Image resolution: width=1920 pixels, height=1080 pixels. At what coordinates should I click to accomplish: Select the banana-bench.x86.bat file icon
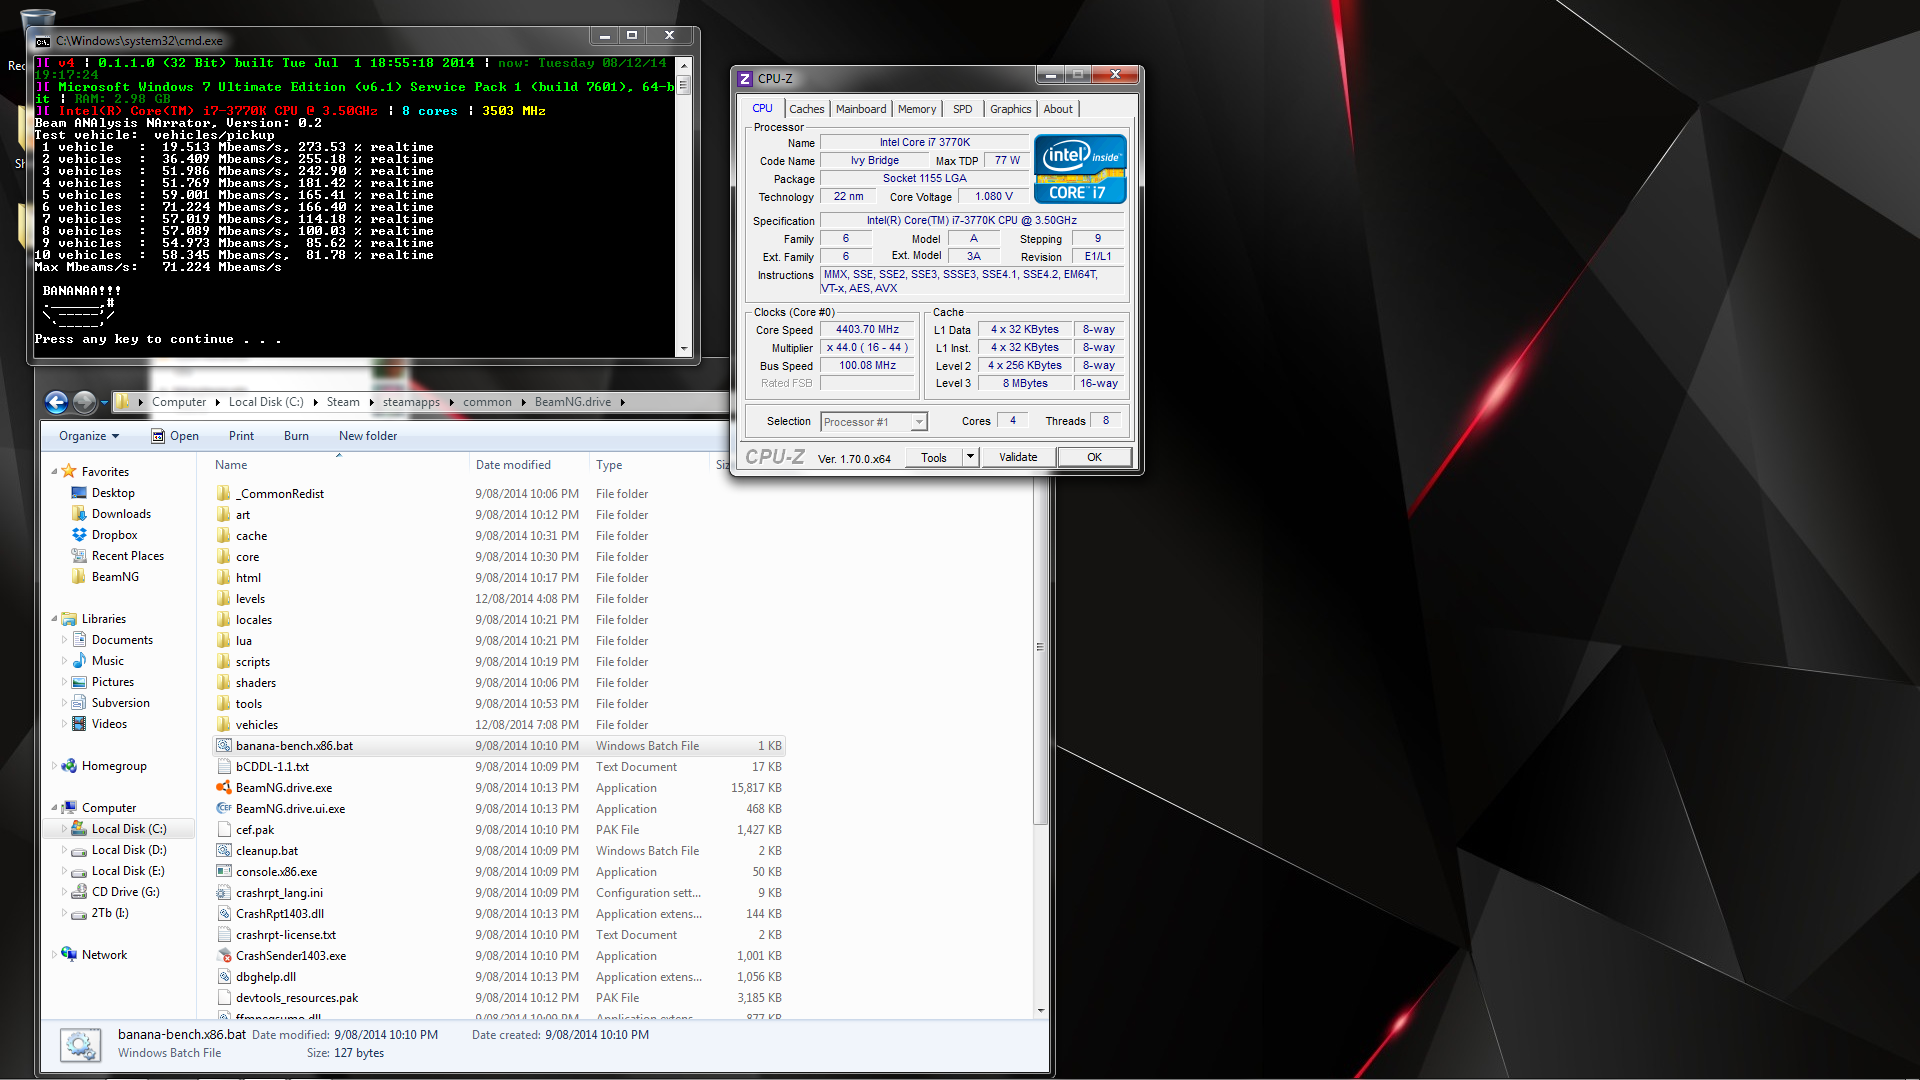pos(224,746)
